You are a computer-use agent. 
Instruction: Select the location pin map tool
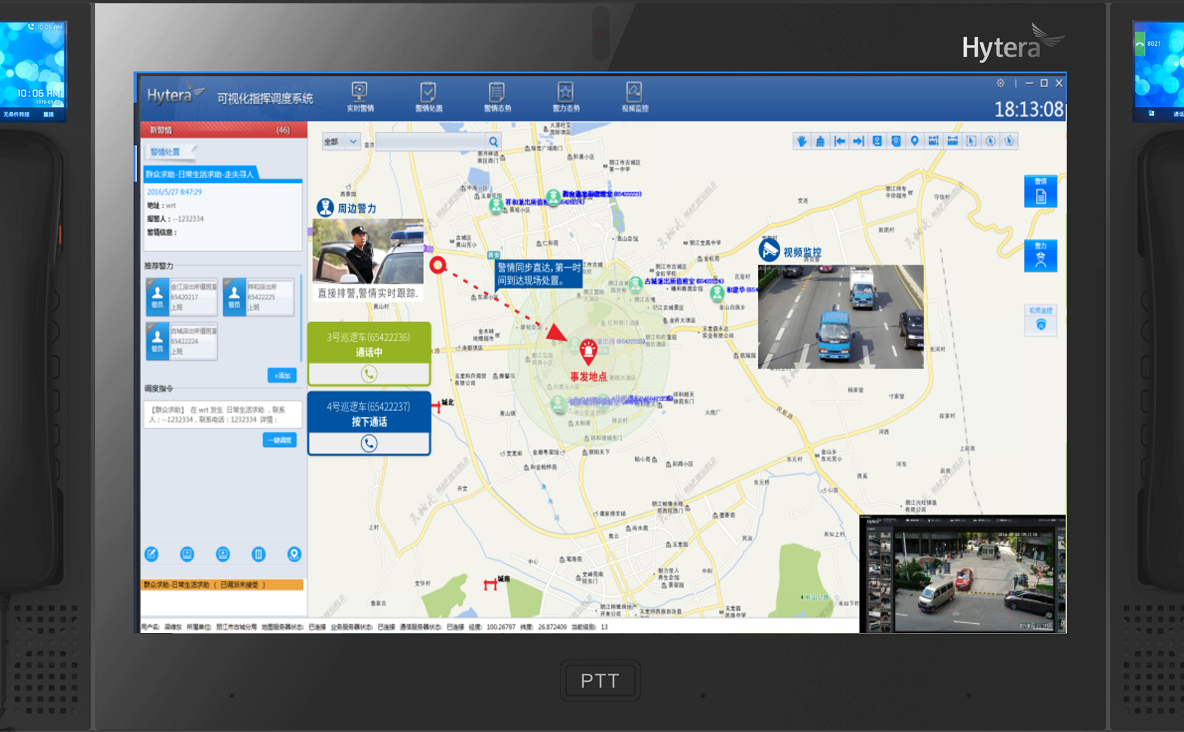(915, 141)
